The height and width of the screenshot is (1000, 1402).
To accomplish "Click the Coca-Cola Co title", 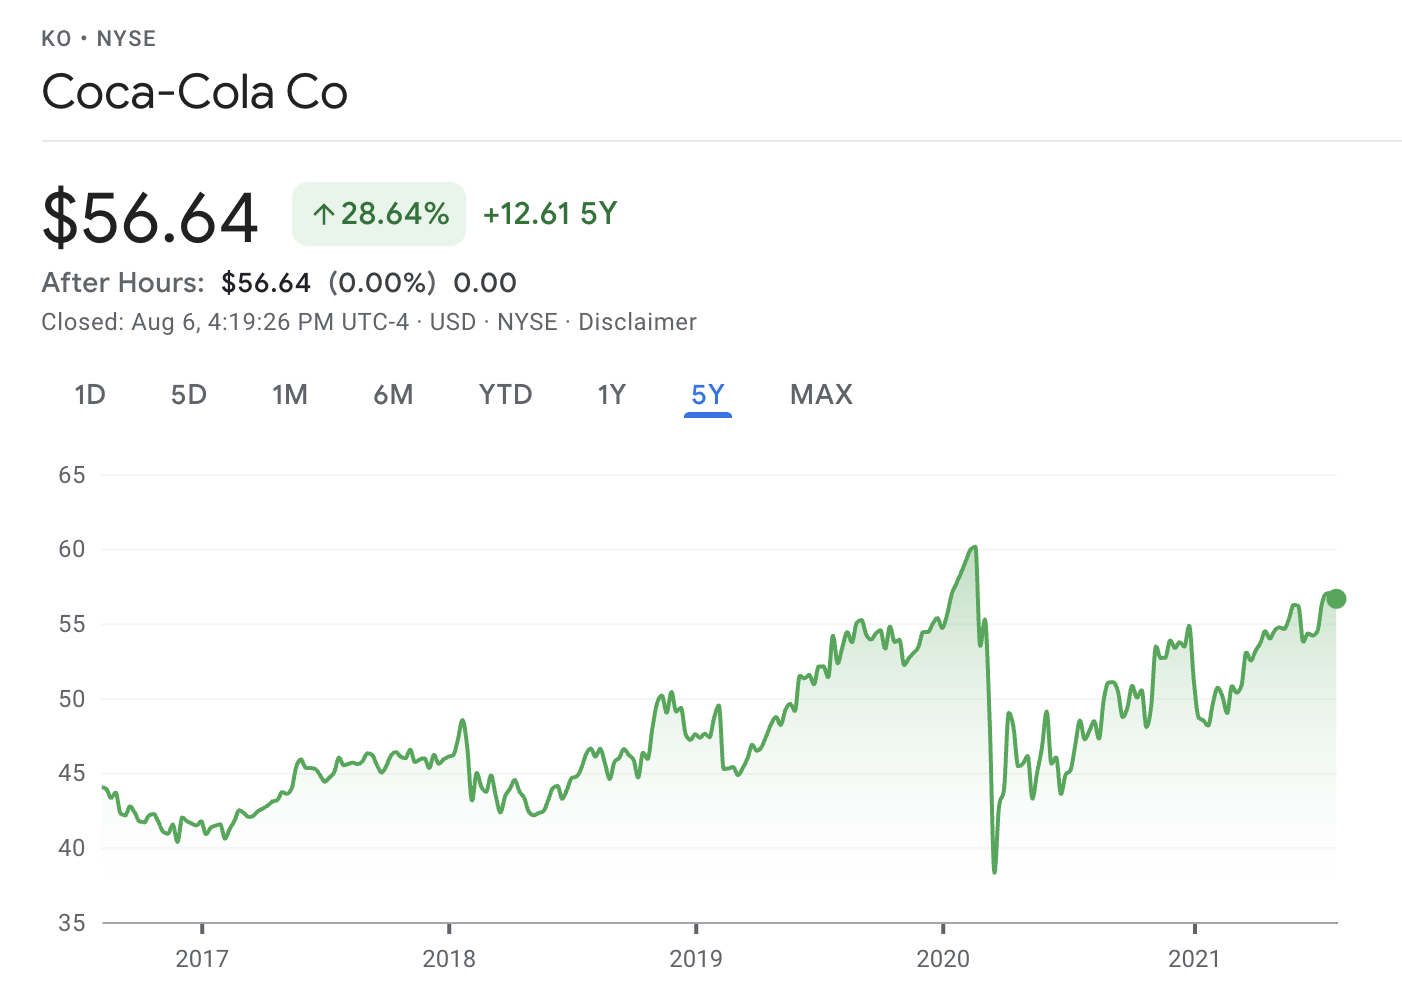I will tap(195, 93).
